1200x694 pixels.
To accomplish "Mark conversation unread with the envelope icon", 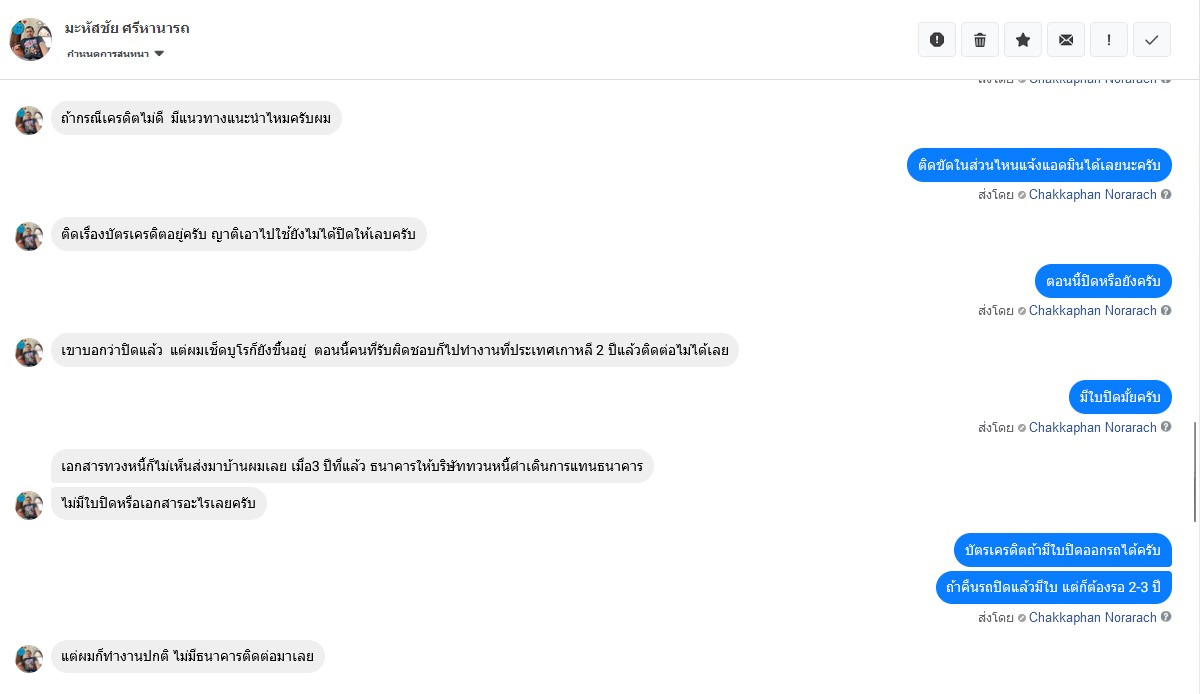I will click(x=1066, y=40).
